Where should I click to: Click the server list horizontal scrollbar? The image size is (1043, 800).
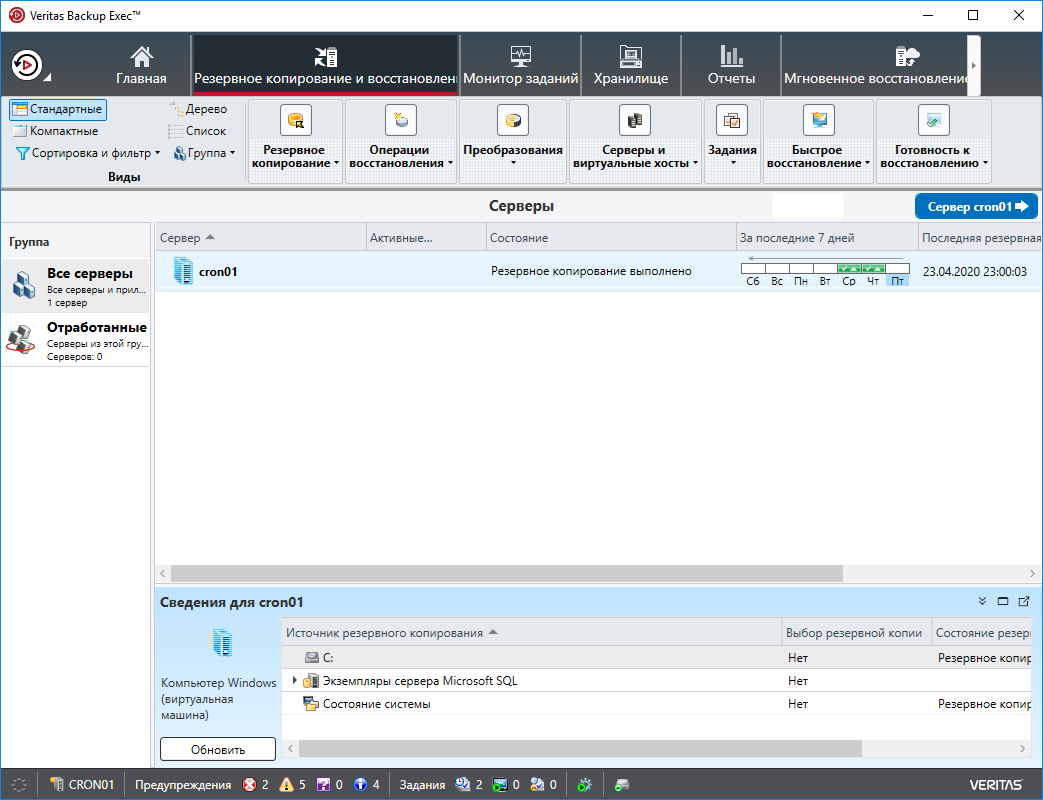coord(507,573)
